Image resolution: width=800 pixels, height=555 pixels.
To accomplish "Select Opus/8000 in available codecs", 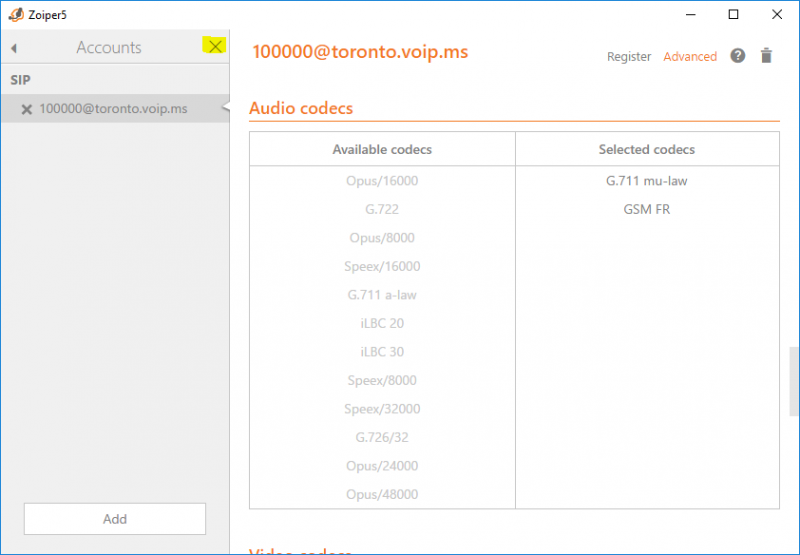I will (382, 238).
